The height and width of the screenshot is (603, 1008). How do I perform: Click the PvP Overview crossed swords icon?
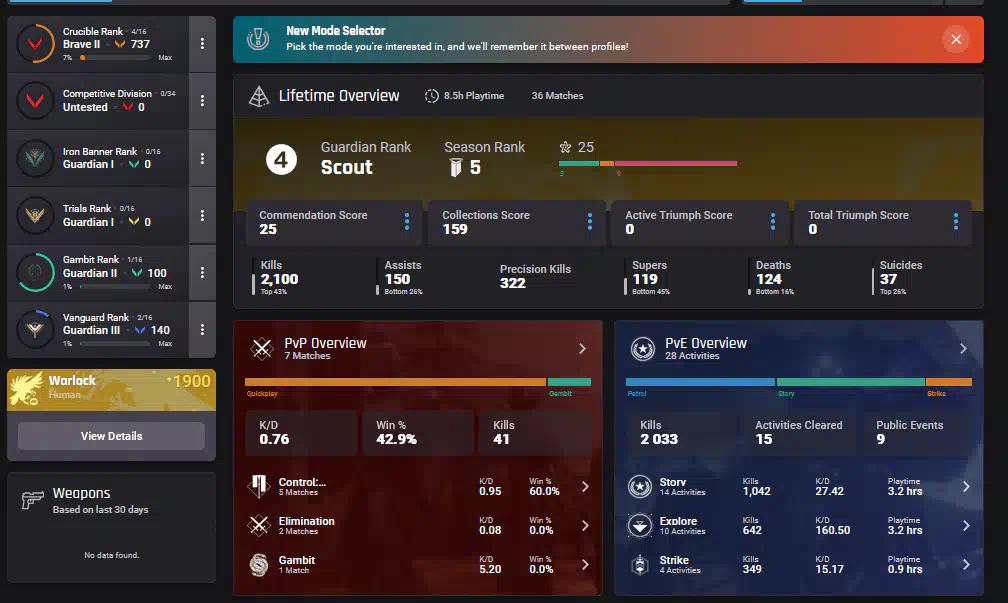262,348
